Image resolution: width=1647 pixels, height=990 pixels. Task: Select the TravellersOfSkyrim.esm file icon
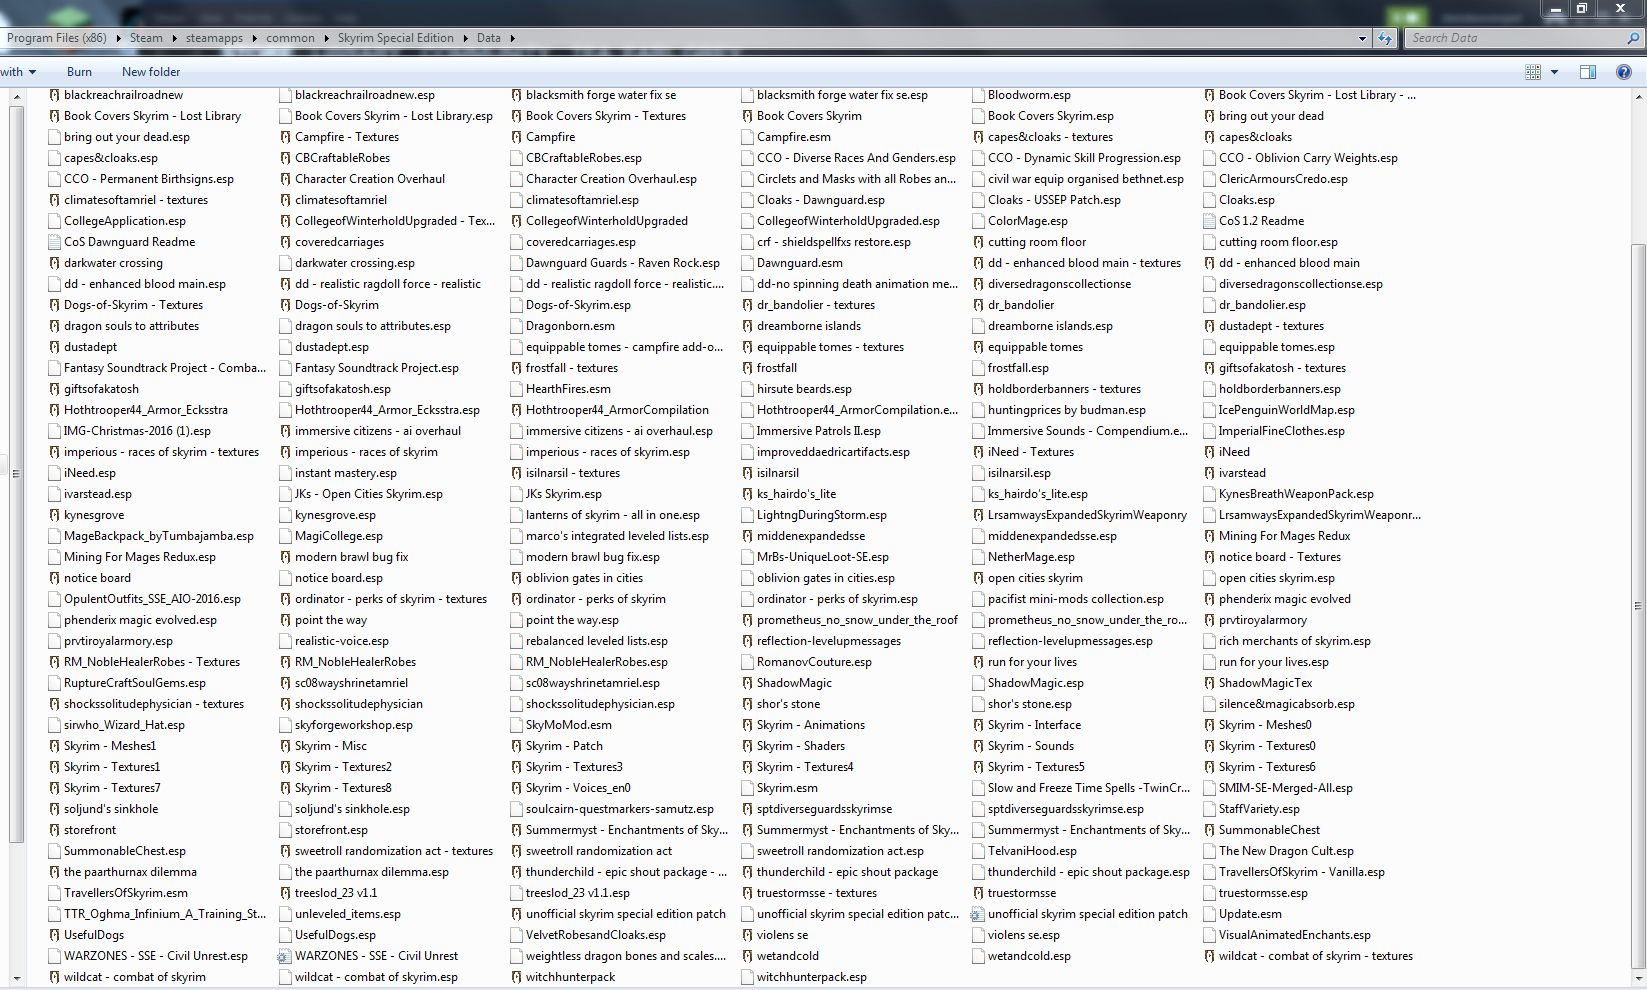coord(55,893)
